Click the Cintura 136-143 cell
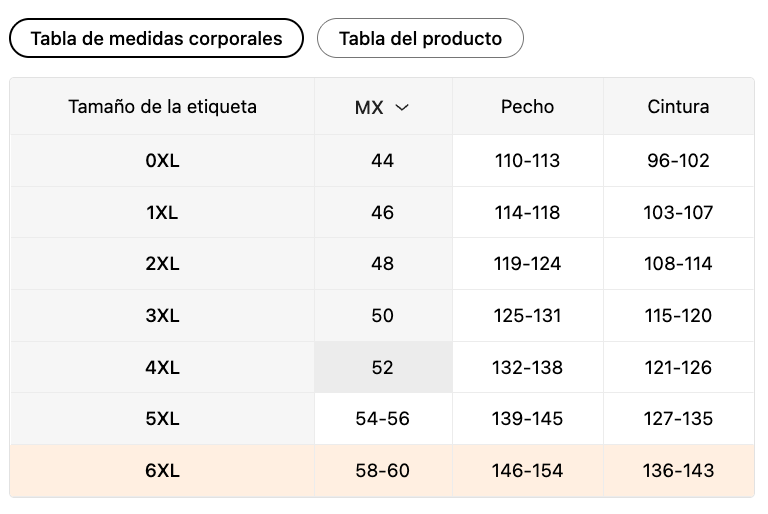The image size is (768, 514). point(678,470)
